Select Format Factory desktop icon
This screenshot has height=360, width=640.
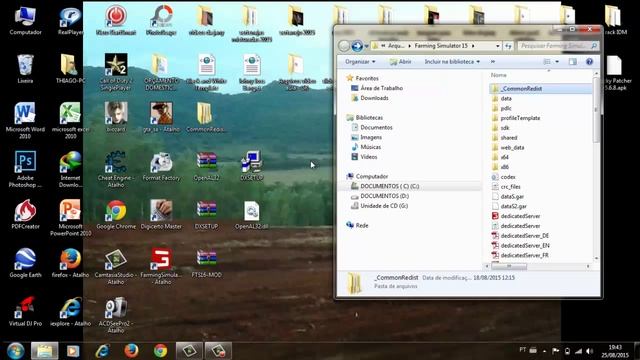(x=161, y=166)
